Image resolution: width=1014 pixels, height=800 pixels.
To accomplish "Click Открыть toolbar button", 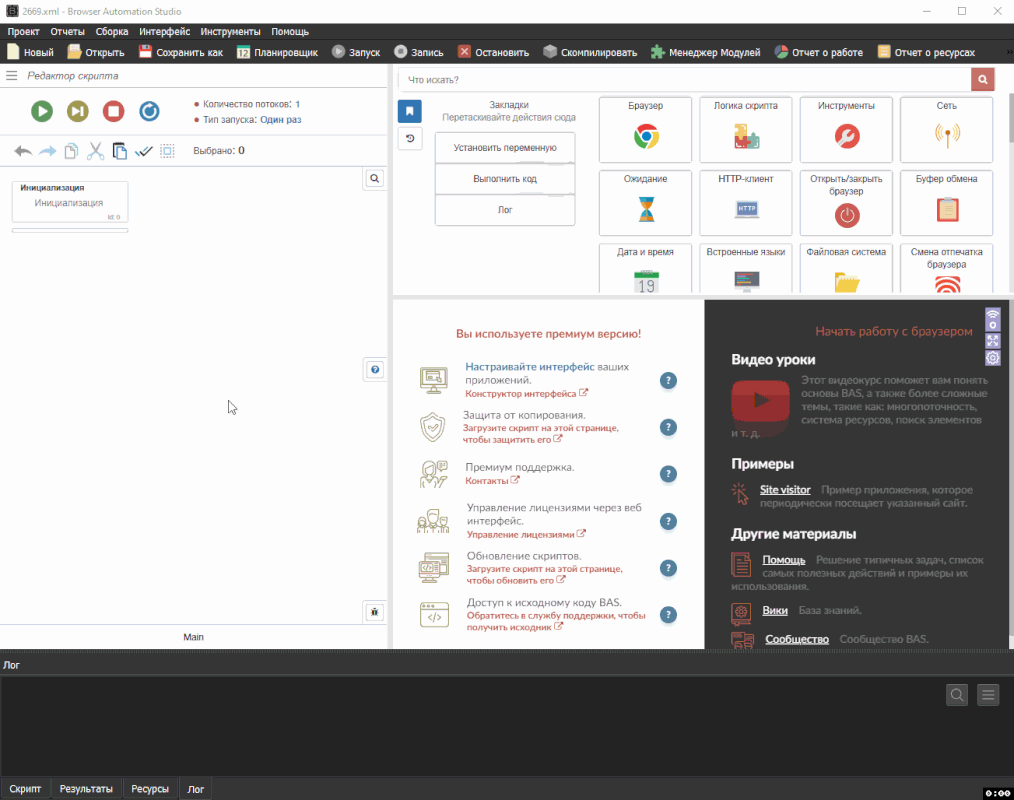I will tap(96, 52).
